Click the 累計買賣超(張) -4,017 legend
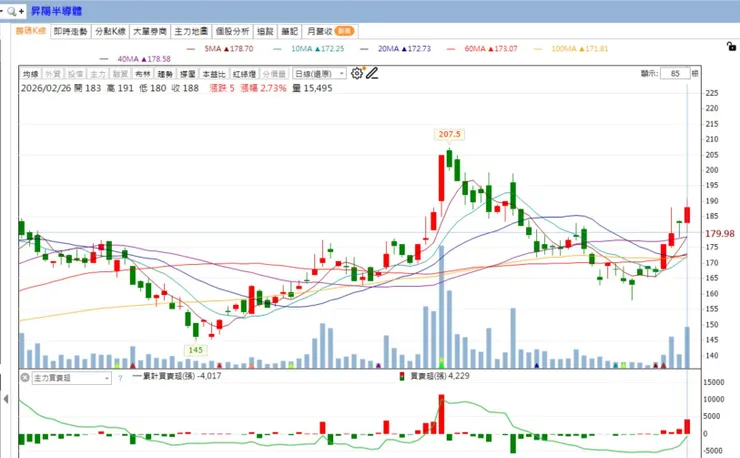Screen dimensions: 740x458 tap(177, 376)
